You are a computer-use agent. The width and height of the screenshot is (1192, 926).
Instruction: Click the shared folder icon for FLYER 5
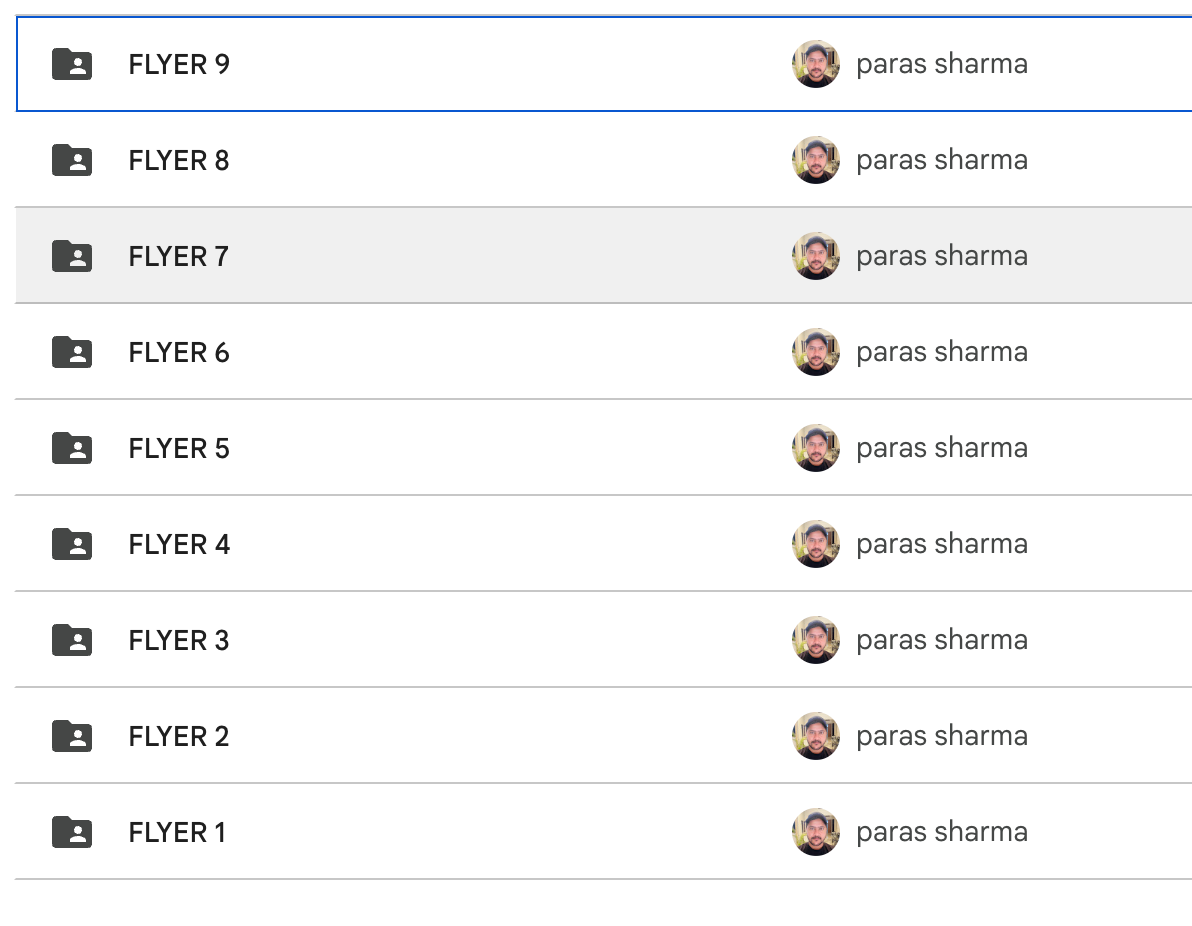[x=72, y=449]
